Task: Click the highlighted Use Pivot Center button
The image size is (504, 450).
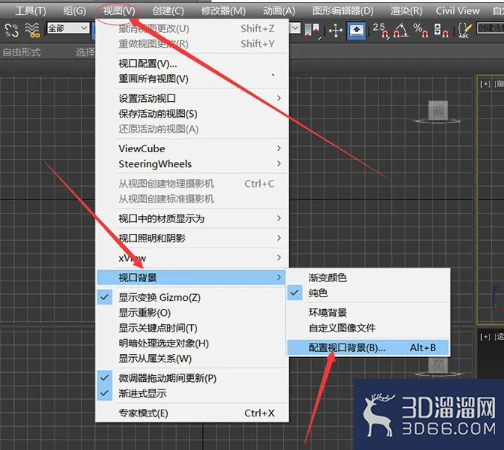Action: 356,31
